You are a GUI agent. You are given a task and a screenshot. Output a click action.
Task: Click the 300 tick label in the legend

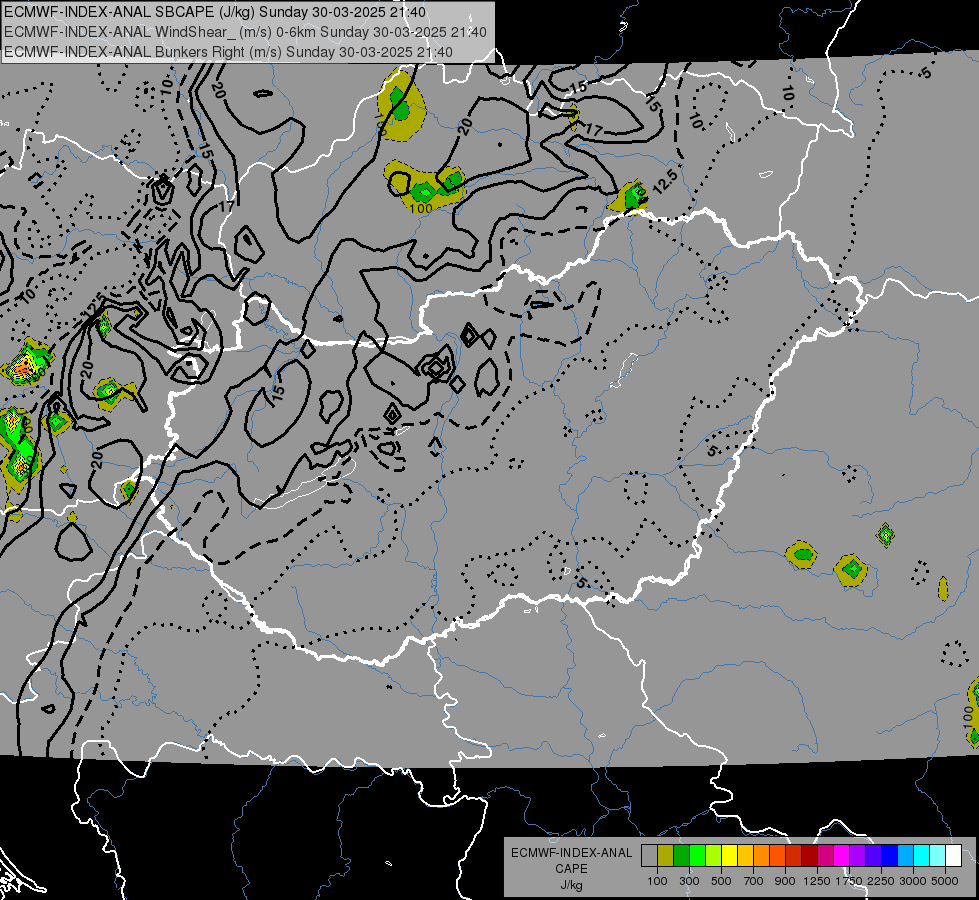click(689, 881)
